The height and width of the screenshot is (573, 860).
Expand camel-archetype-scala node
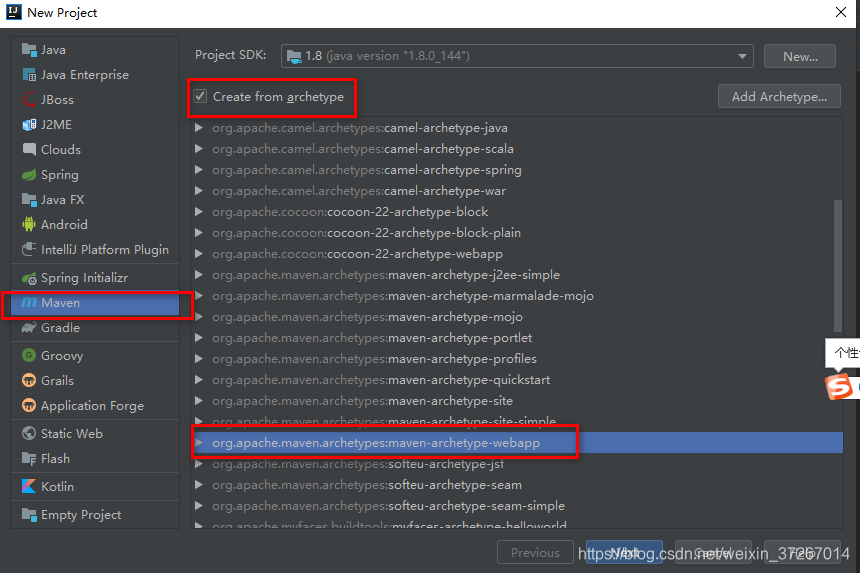coord(199,149)
